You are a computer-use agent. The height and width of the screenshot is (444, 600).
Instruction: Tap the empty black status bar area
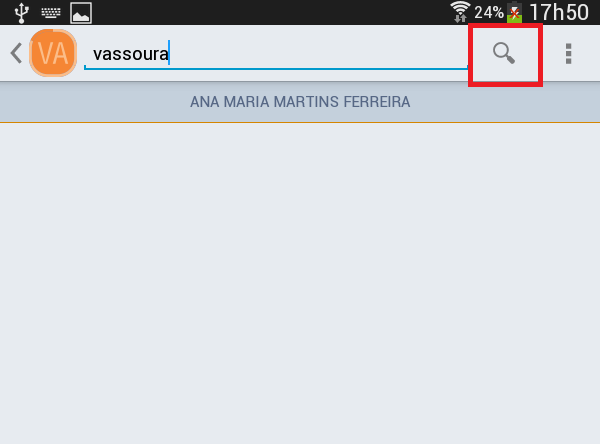click(x=268, y=12)
